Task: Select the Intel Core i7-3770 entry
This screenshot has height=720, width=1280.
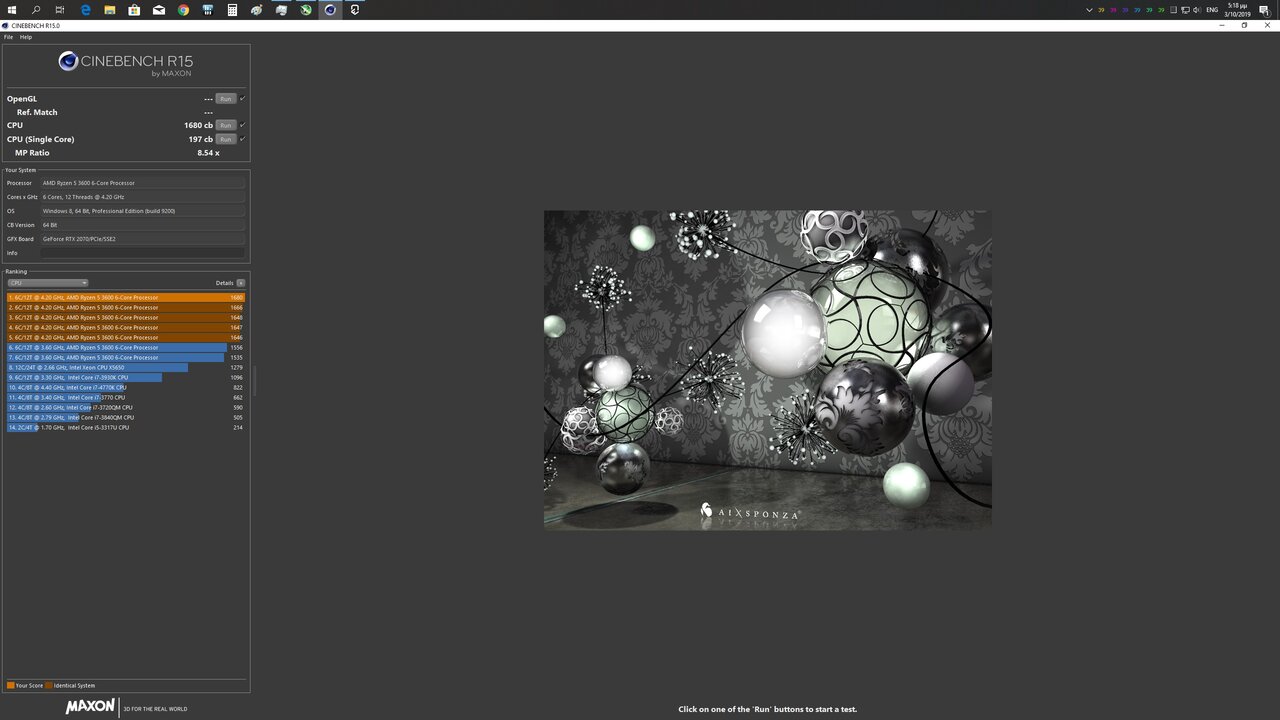Action: pyautogui.click(x=126, y=397)
